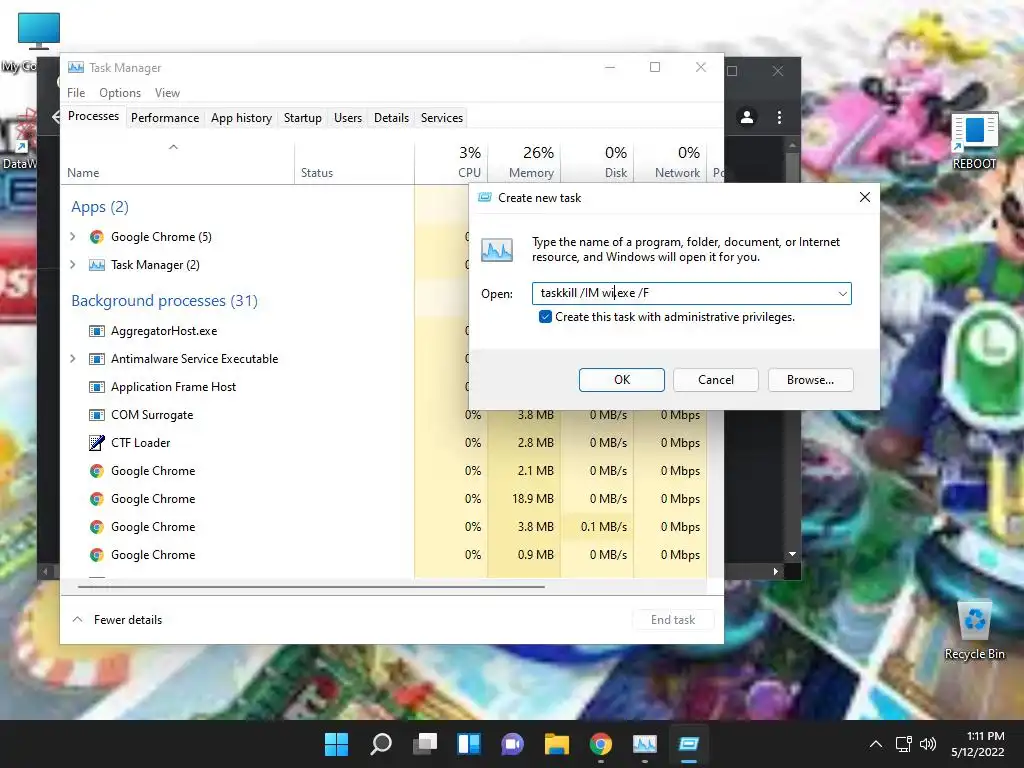Click the network icon in the system tray
Viewport: 1024px width, 768px height.
pyautogui.click(x=904, y=744)
